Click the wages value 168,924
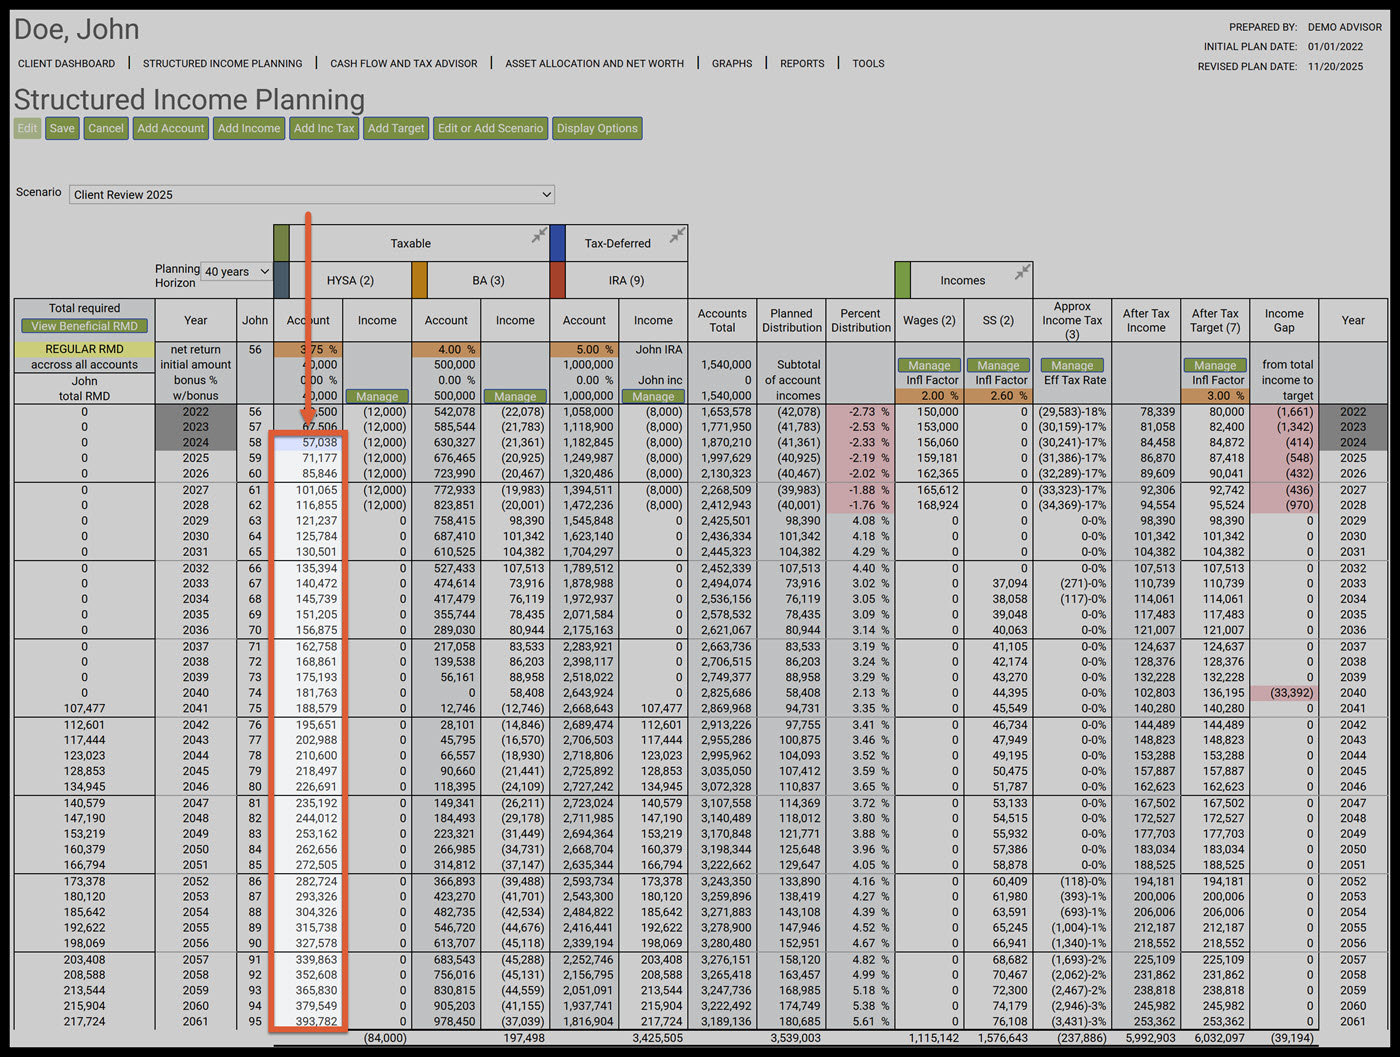 point(937,505)
